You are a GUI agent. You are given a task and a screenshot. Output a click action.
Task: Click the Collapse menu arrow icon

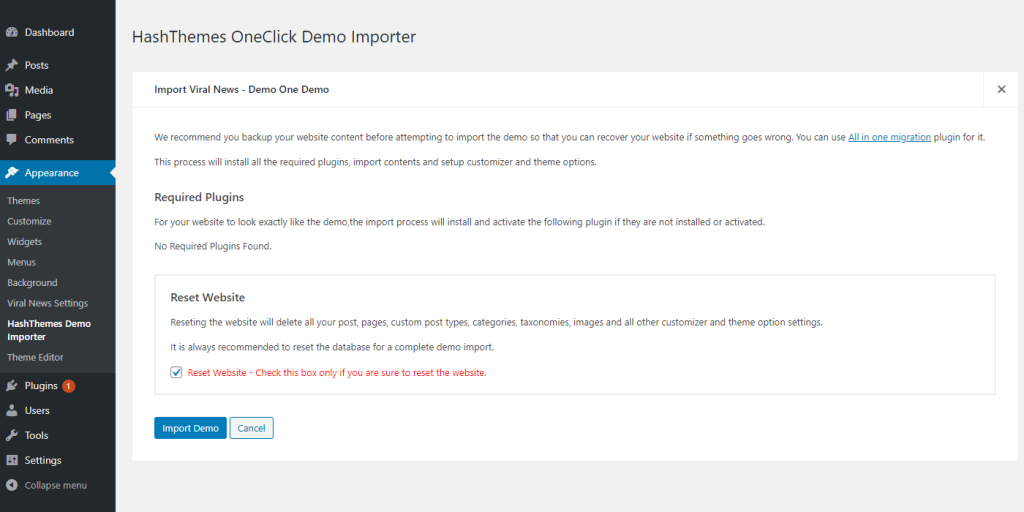[12, 485]
